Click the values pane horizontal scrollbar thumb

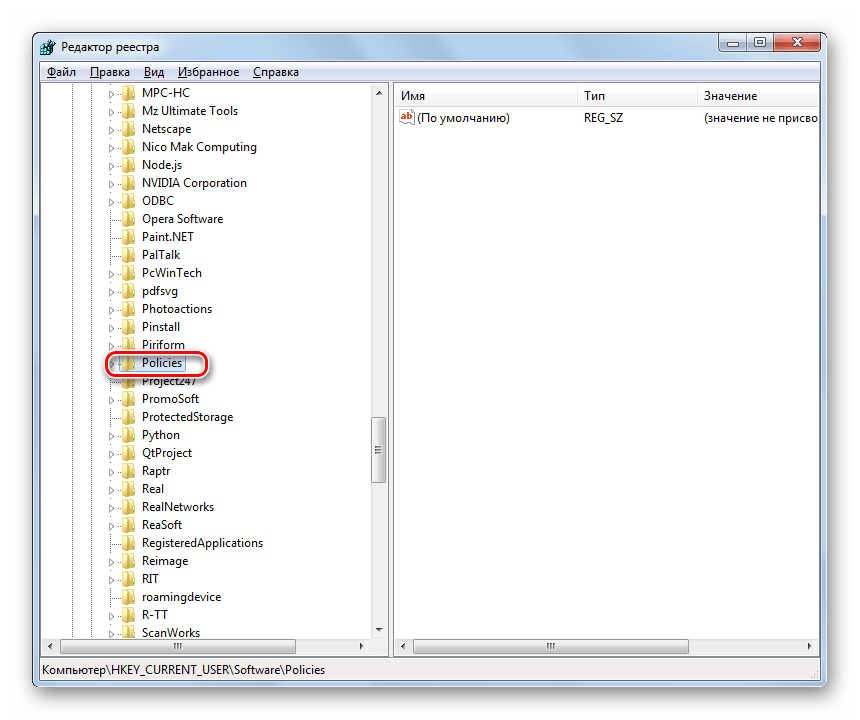tap(550, 647)
